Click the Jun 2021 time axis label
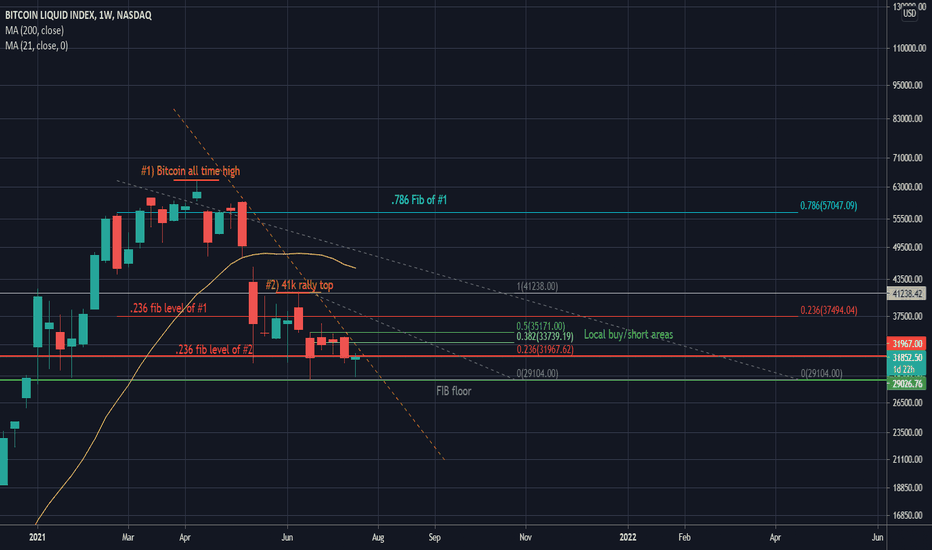932x550 pixels. [287, 537]
